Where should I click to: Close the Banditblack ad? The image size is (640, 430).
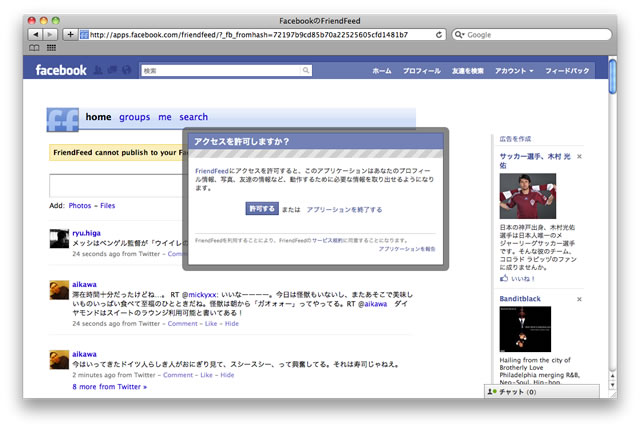click(x=579, y=299)
